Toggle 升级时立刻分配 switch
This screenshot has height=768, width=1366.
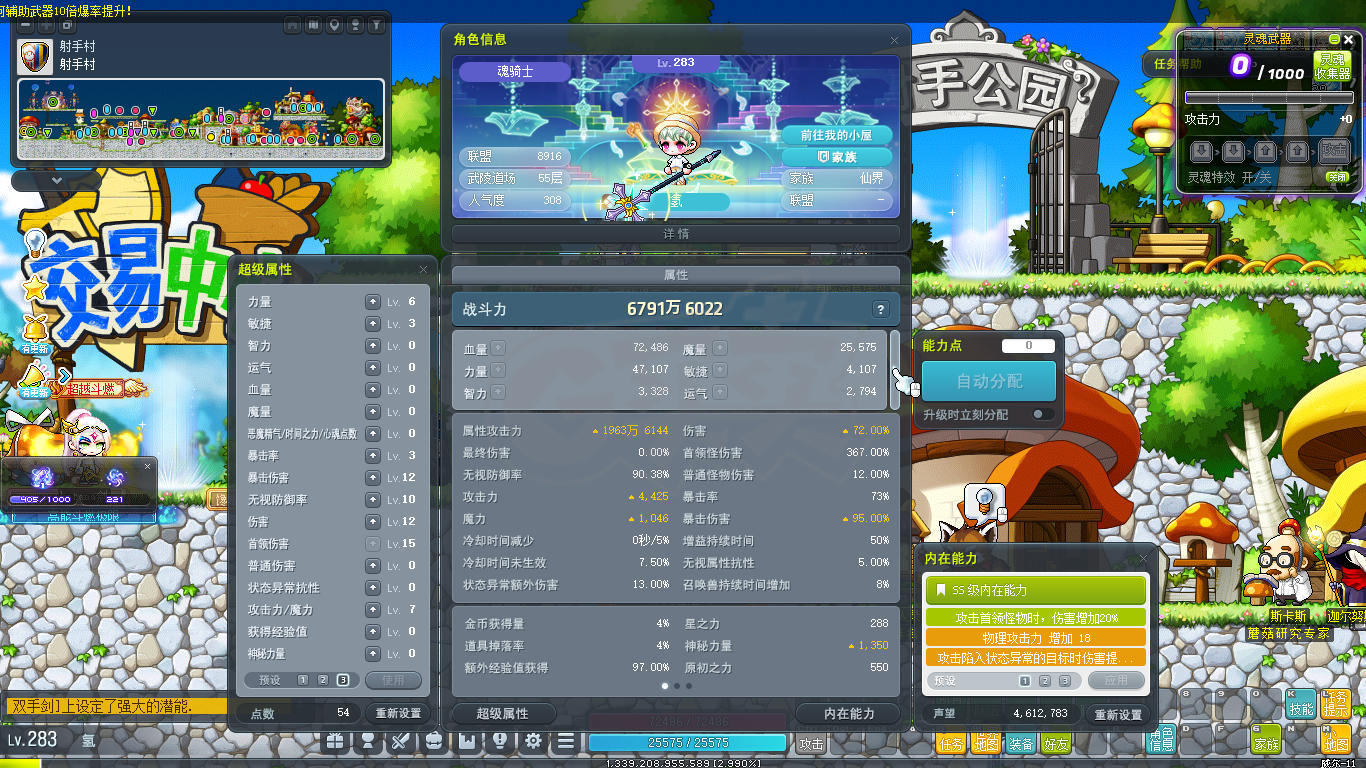tap(1042, 414)
